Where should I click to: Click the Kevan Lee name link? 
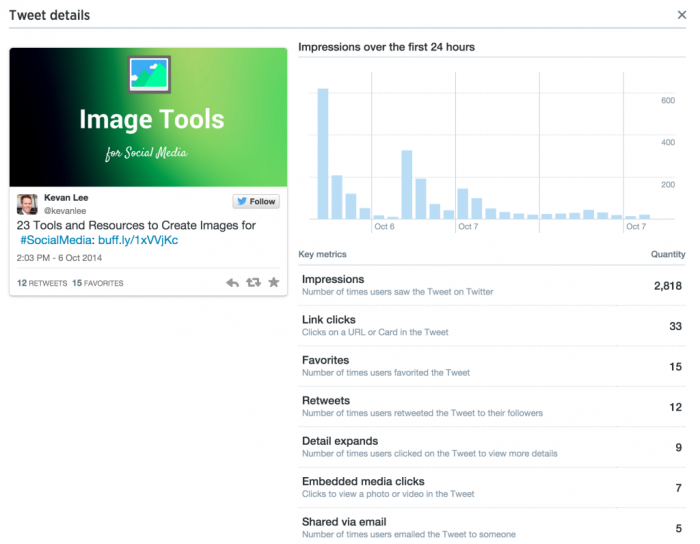(x=66, y=198)
